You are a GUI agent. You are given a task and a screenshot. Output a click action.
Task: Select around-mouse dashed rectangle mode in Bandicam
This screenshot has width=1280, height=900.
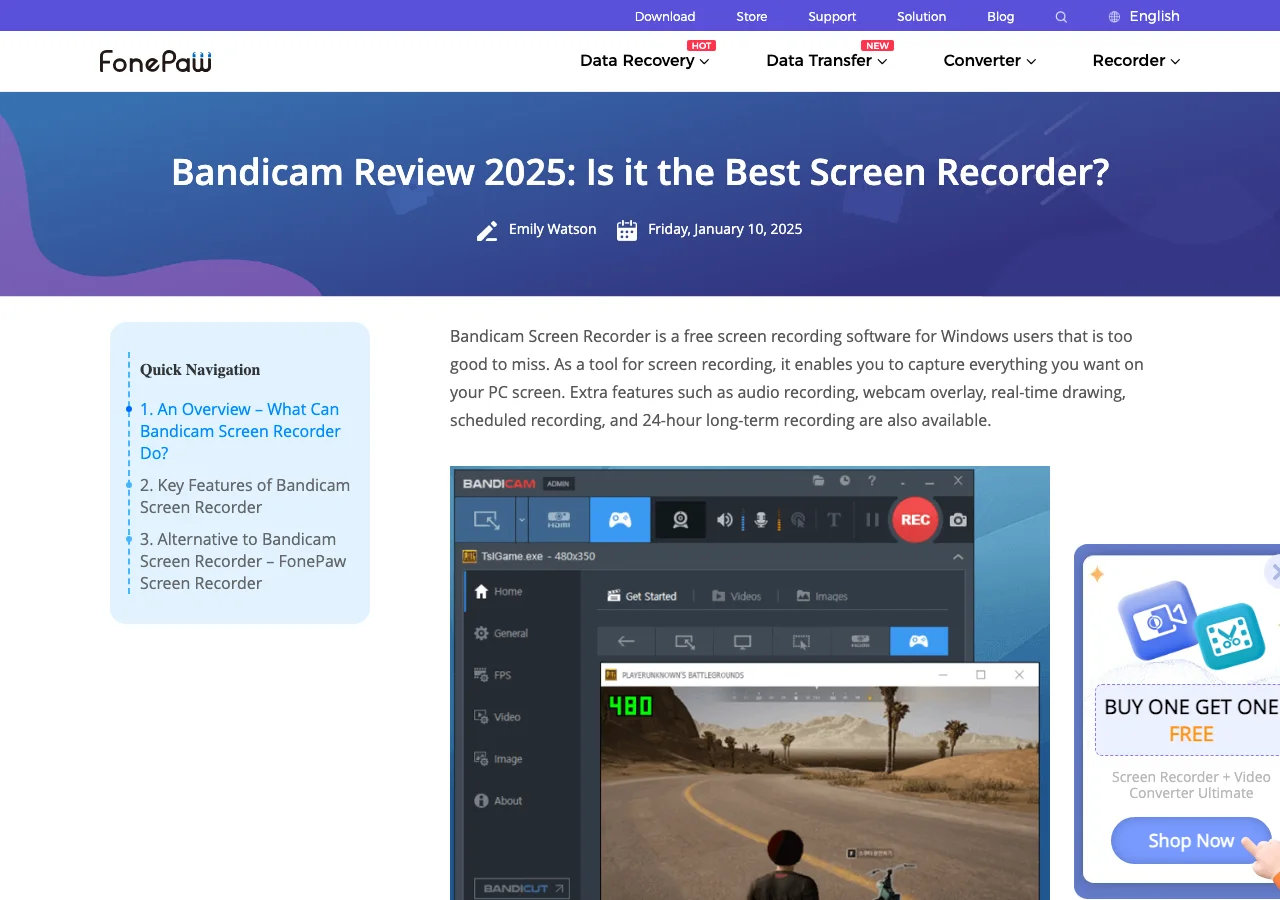[x=801, y=642]
